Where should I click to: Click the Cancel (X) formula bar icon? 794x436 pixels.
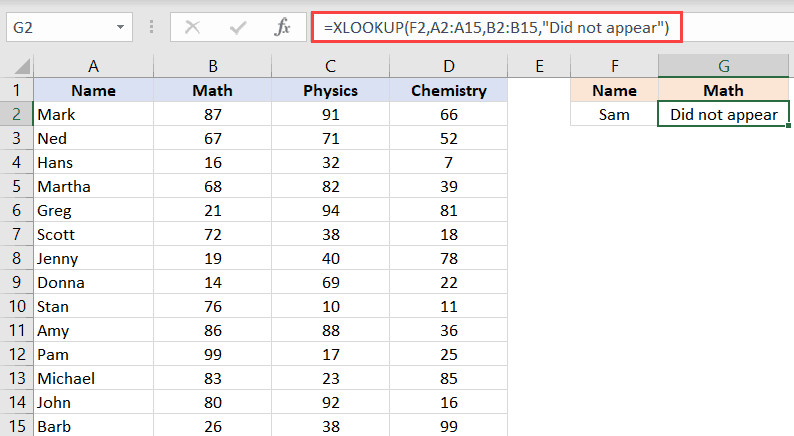tap(192, 27)
